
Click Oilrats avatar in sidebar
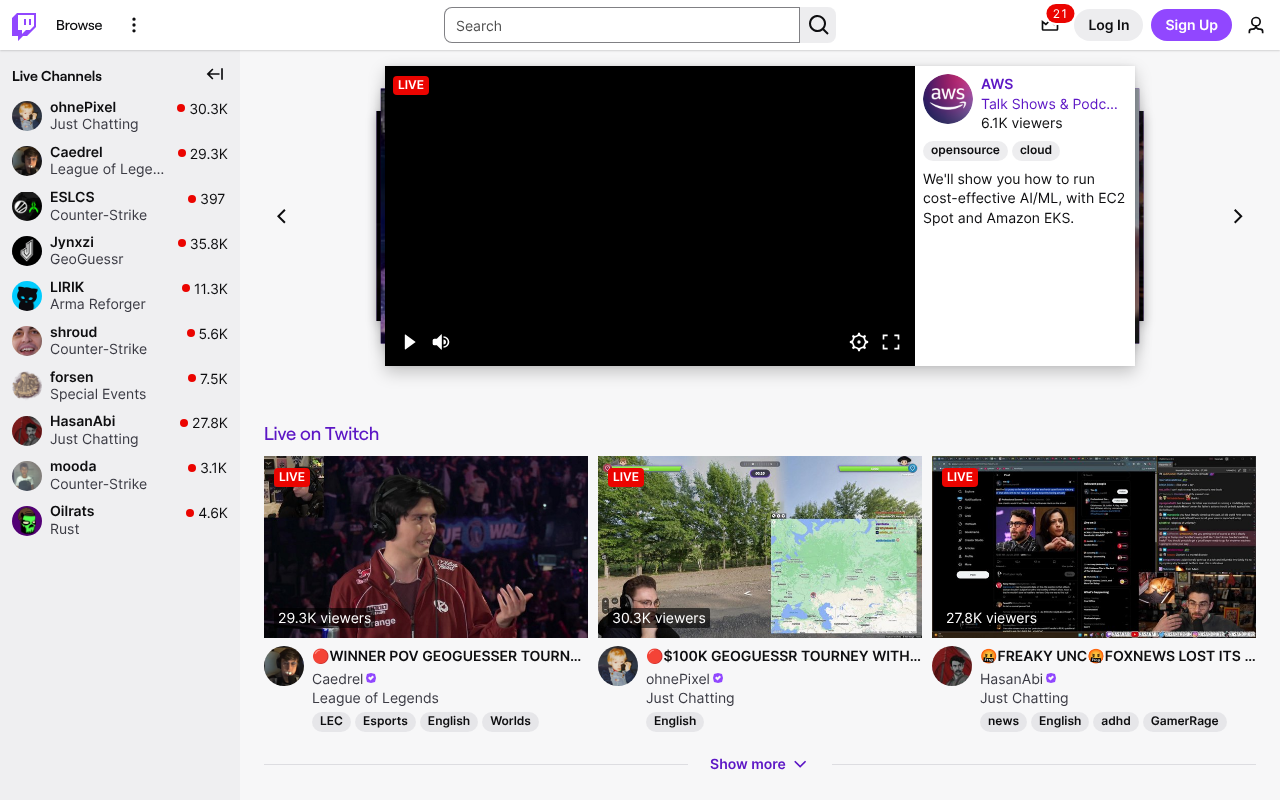(x=27, y=521)
